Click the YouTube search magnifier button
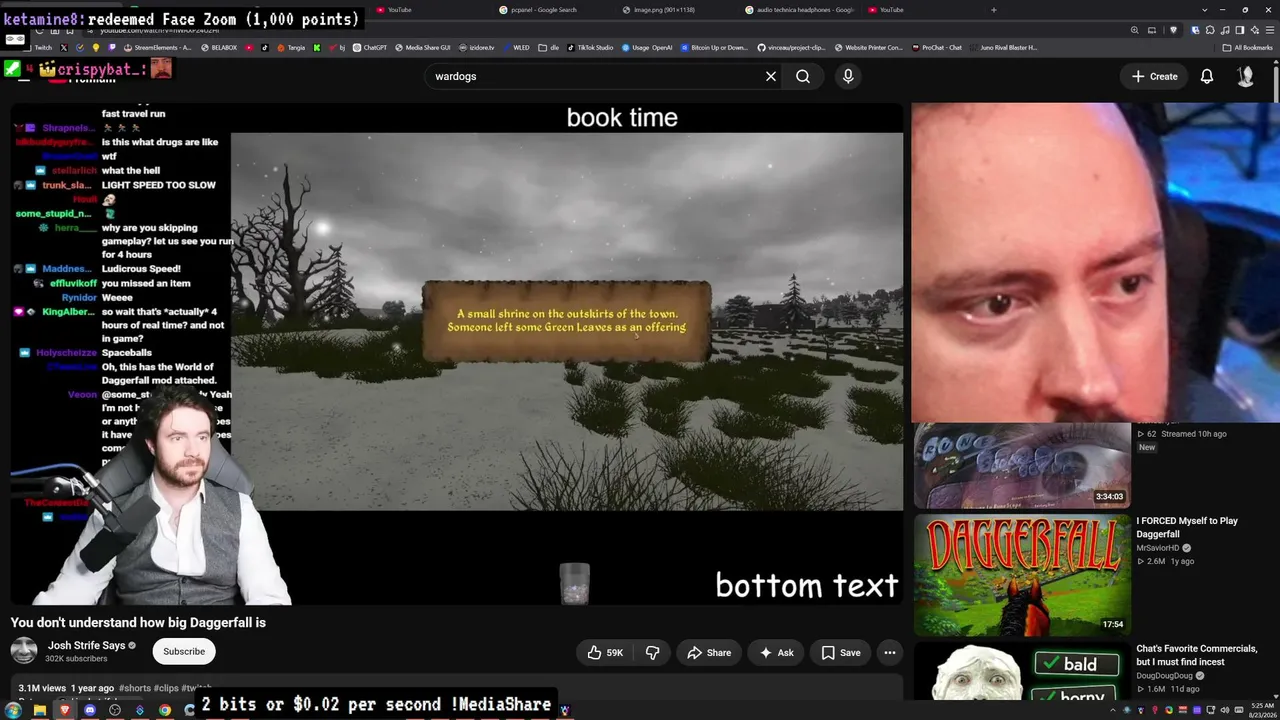This screenshot has height=720, width=1280. (803, 76)
